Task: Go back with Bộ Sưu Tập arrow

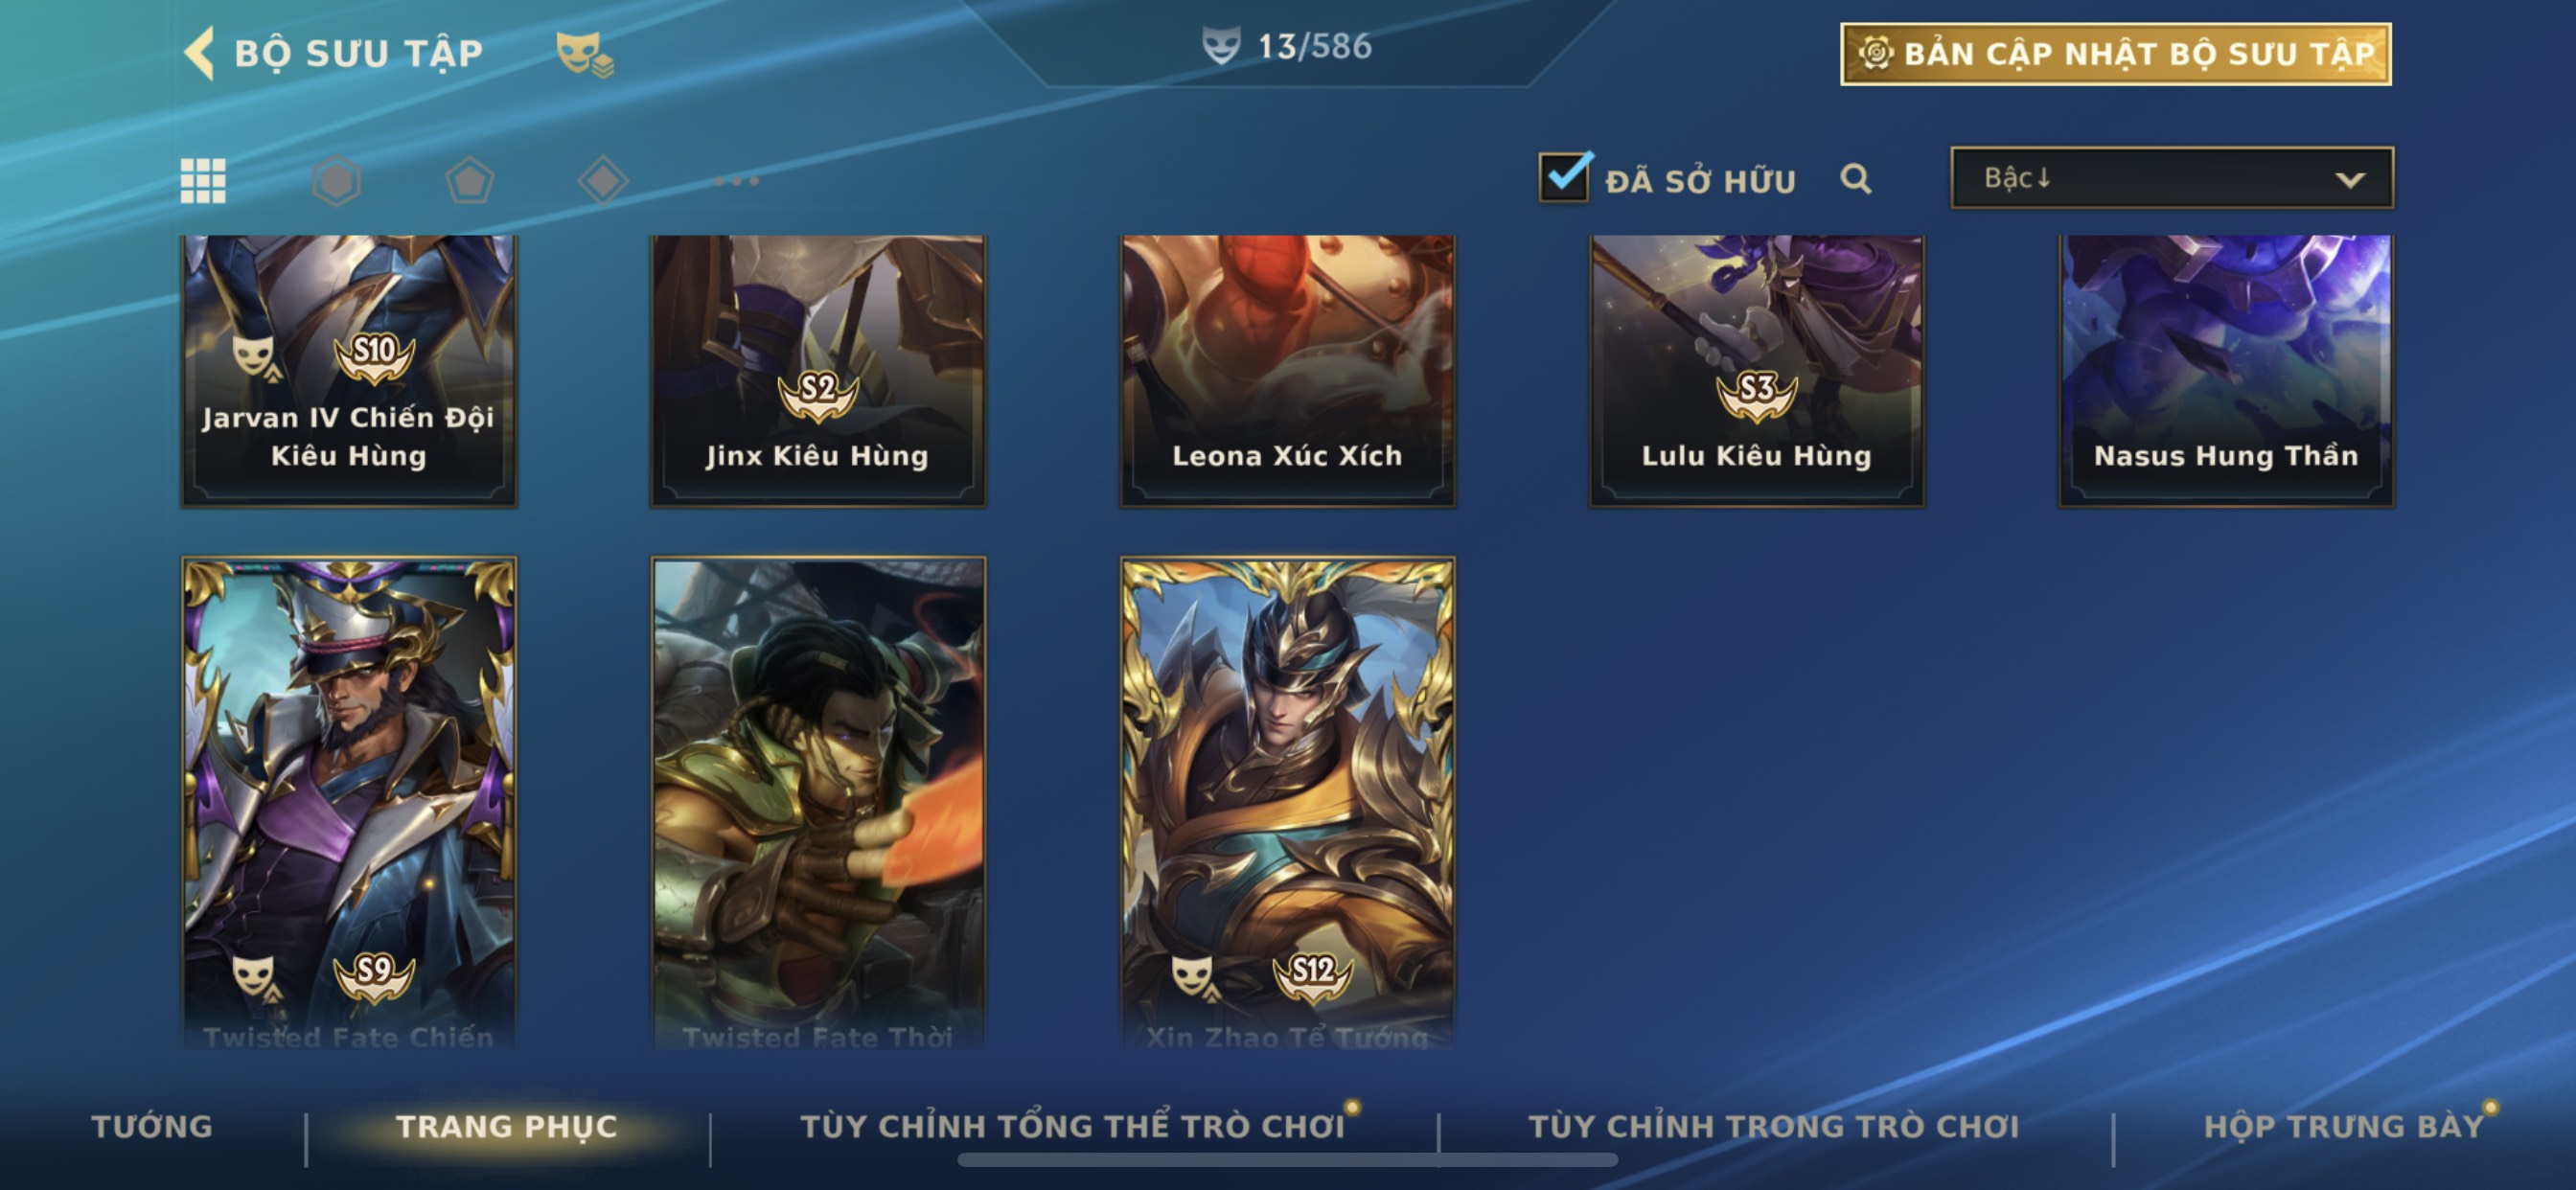Action: (x=200, y=52)
